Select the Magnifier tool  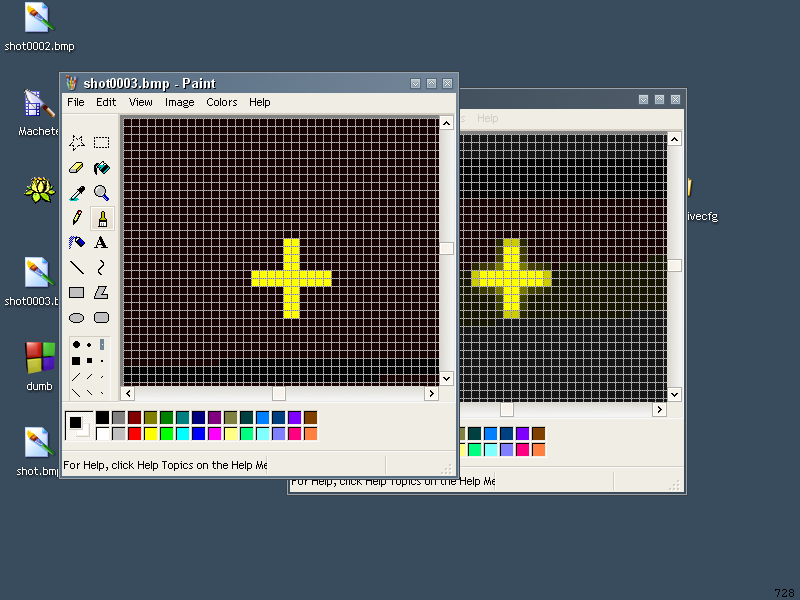101,193
